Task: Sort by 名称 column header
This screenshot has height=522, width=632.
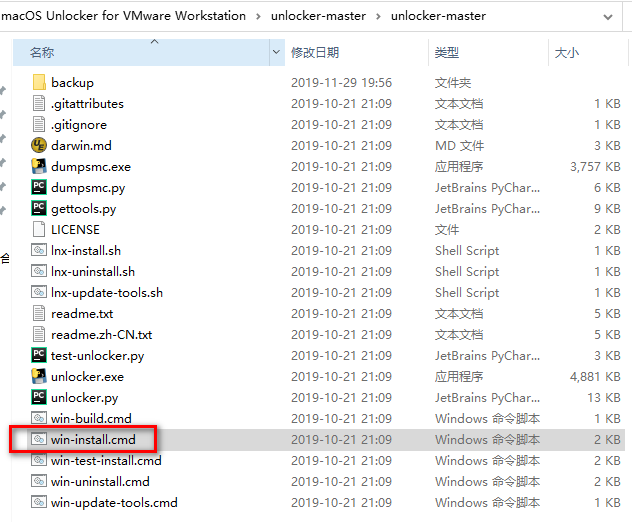Action: [141, 52]
